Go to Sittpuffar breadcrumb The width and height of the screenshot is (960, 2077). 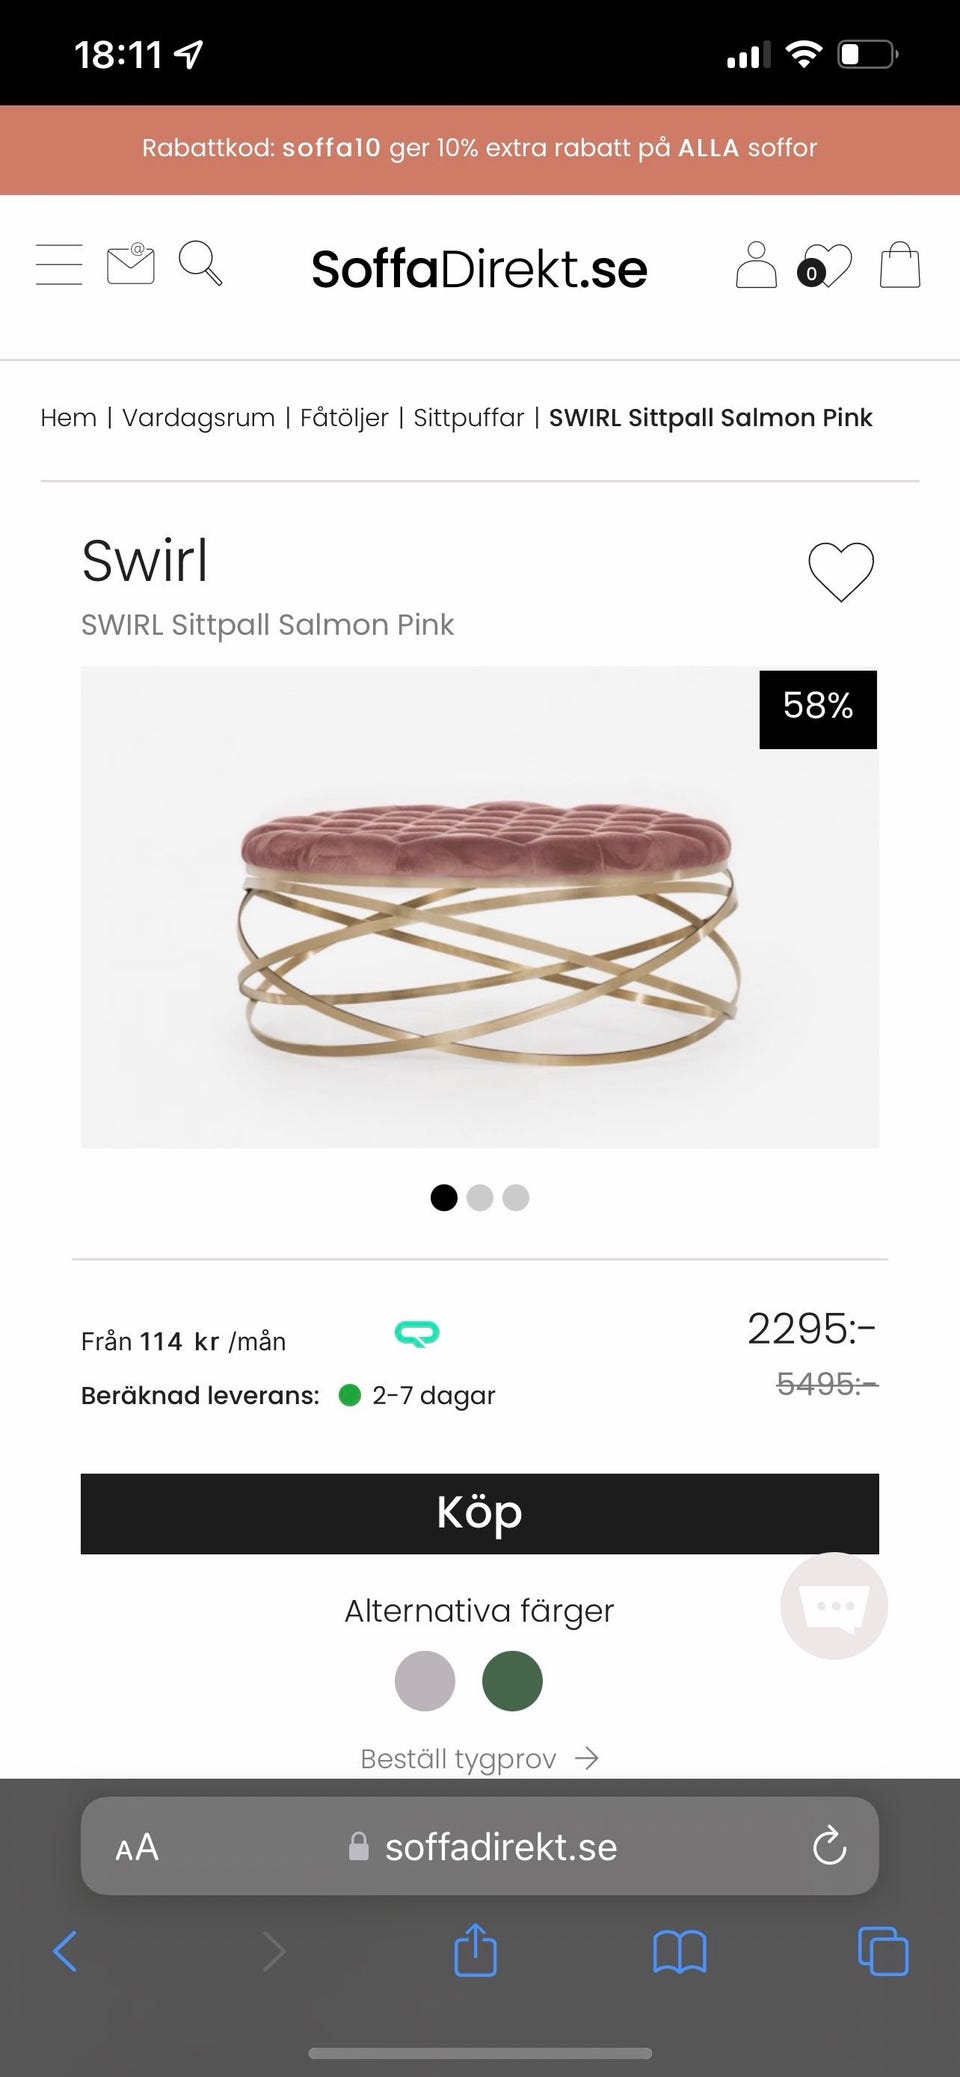[x=468, y=417]
